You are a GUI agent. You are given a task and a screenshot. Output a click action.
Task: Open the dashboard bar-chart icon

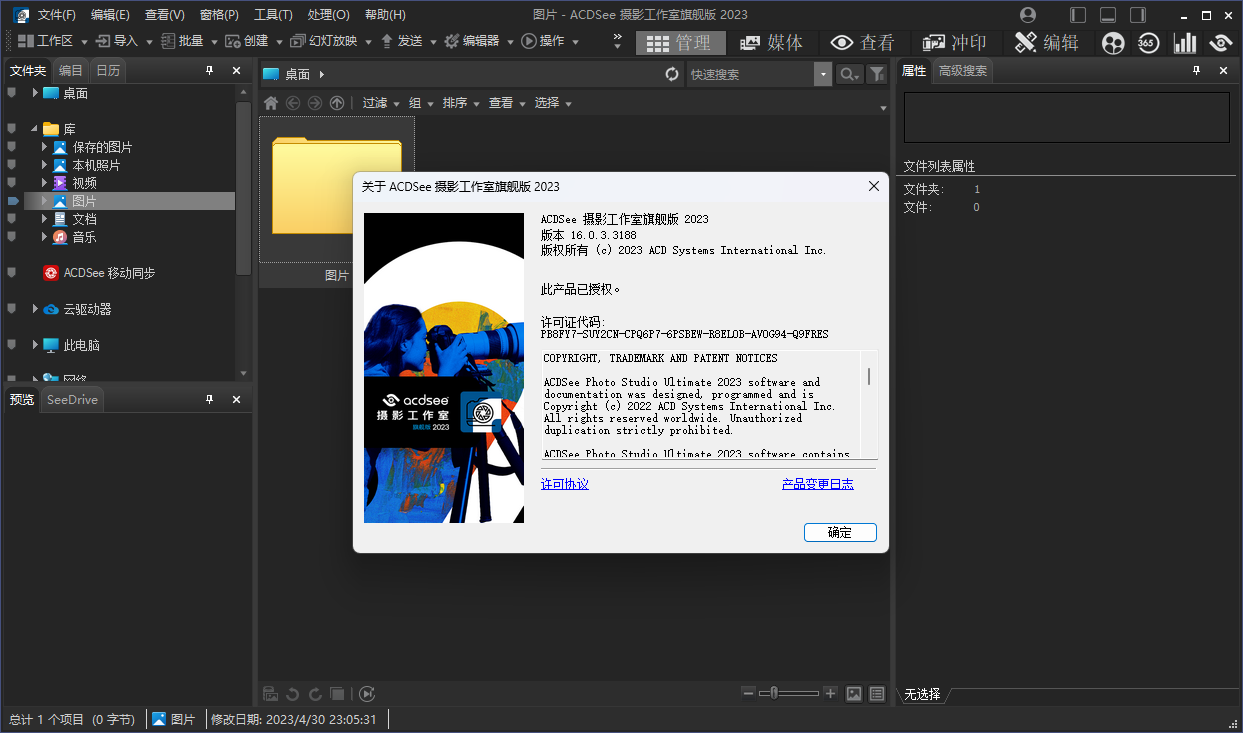pyautogui.click(x=1185, y=42)
